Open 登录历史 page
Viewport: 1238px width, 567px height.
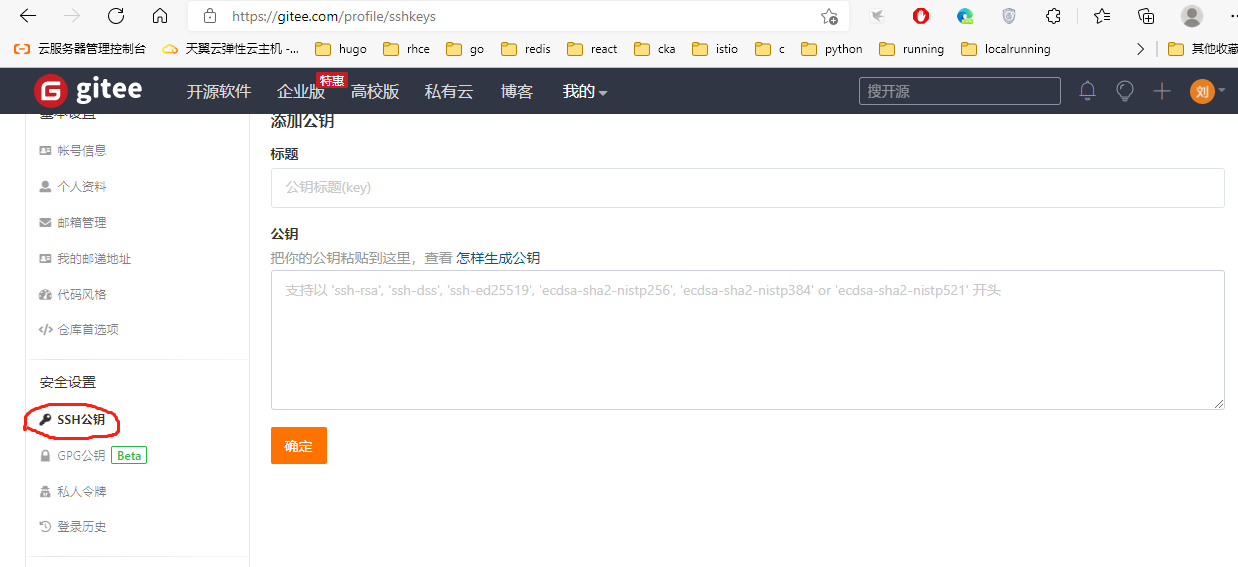click(72, 527)
